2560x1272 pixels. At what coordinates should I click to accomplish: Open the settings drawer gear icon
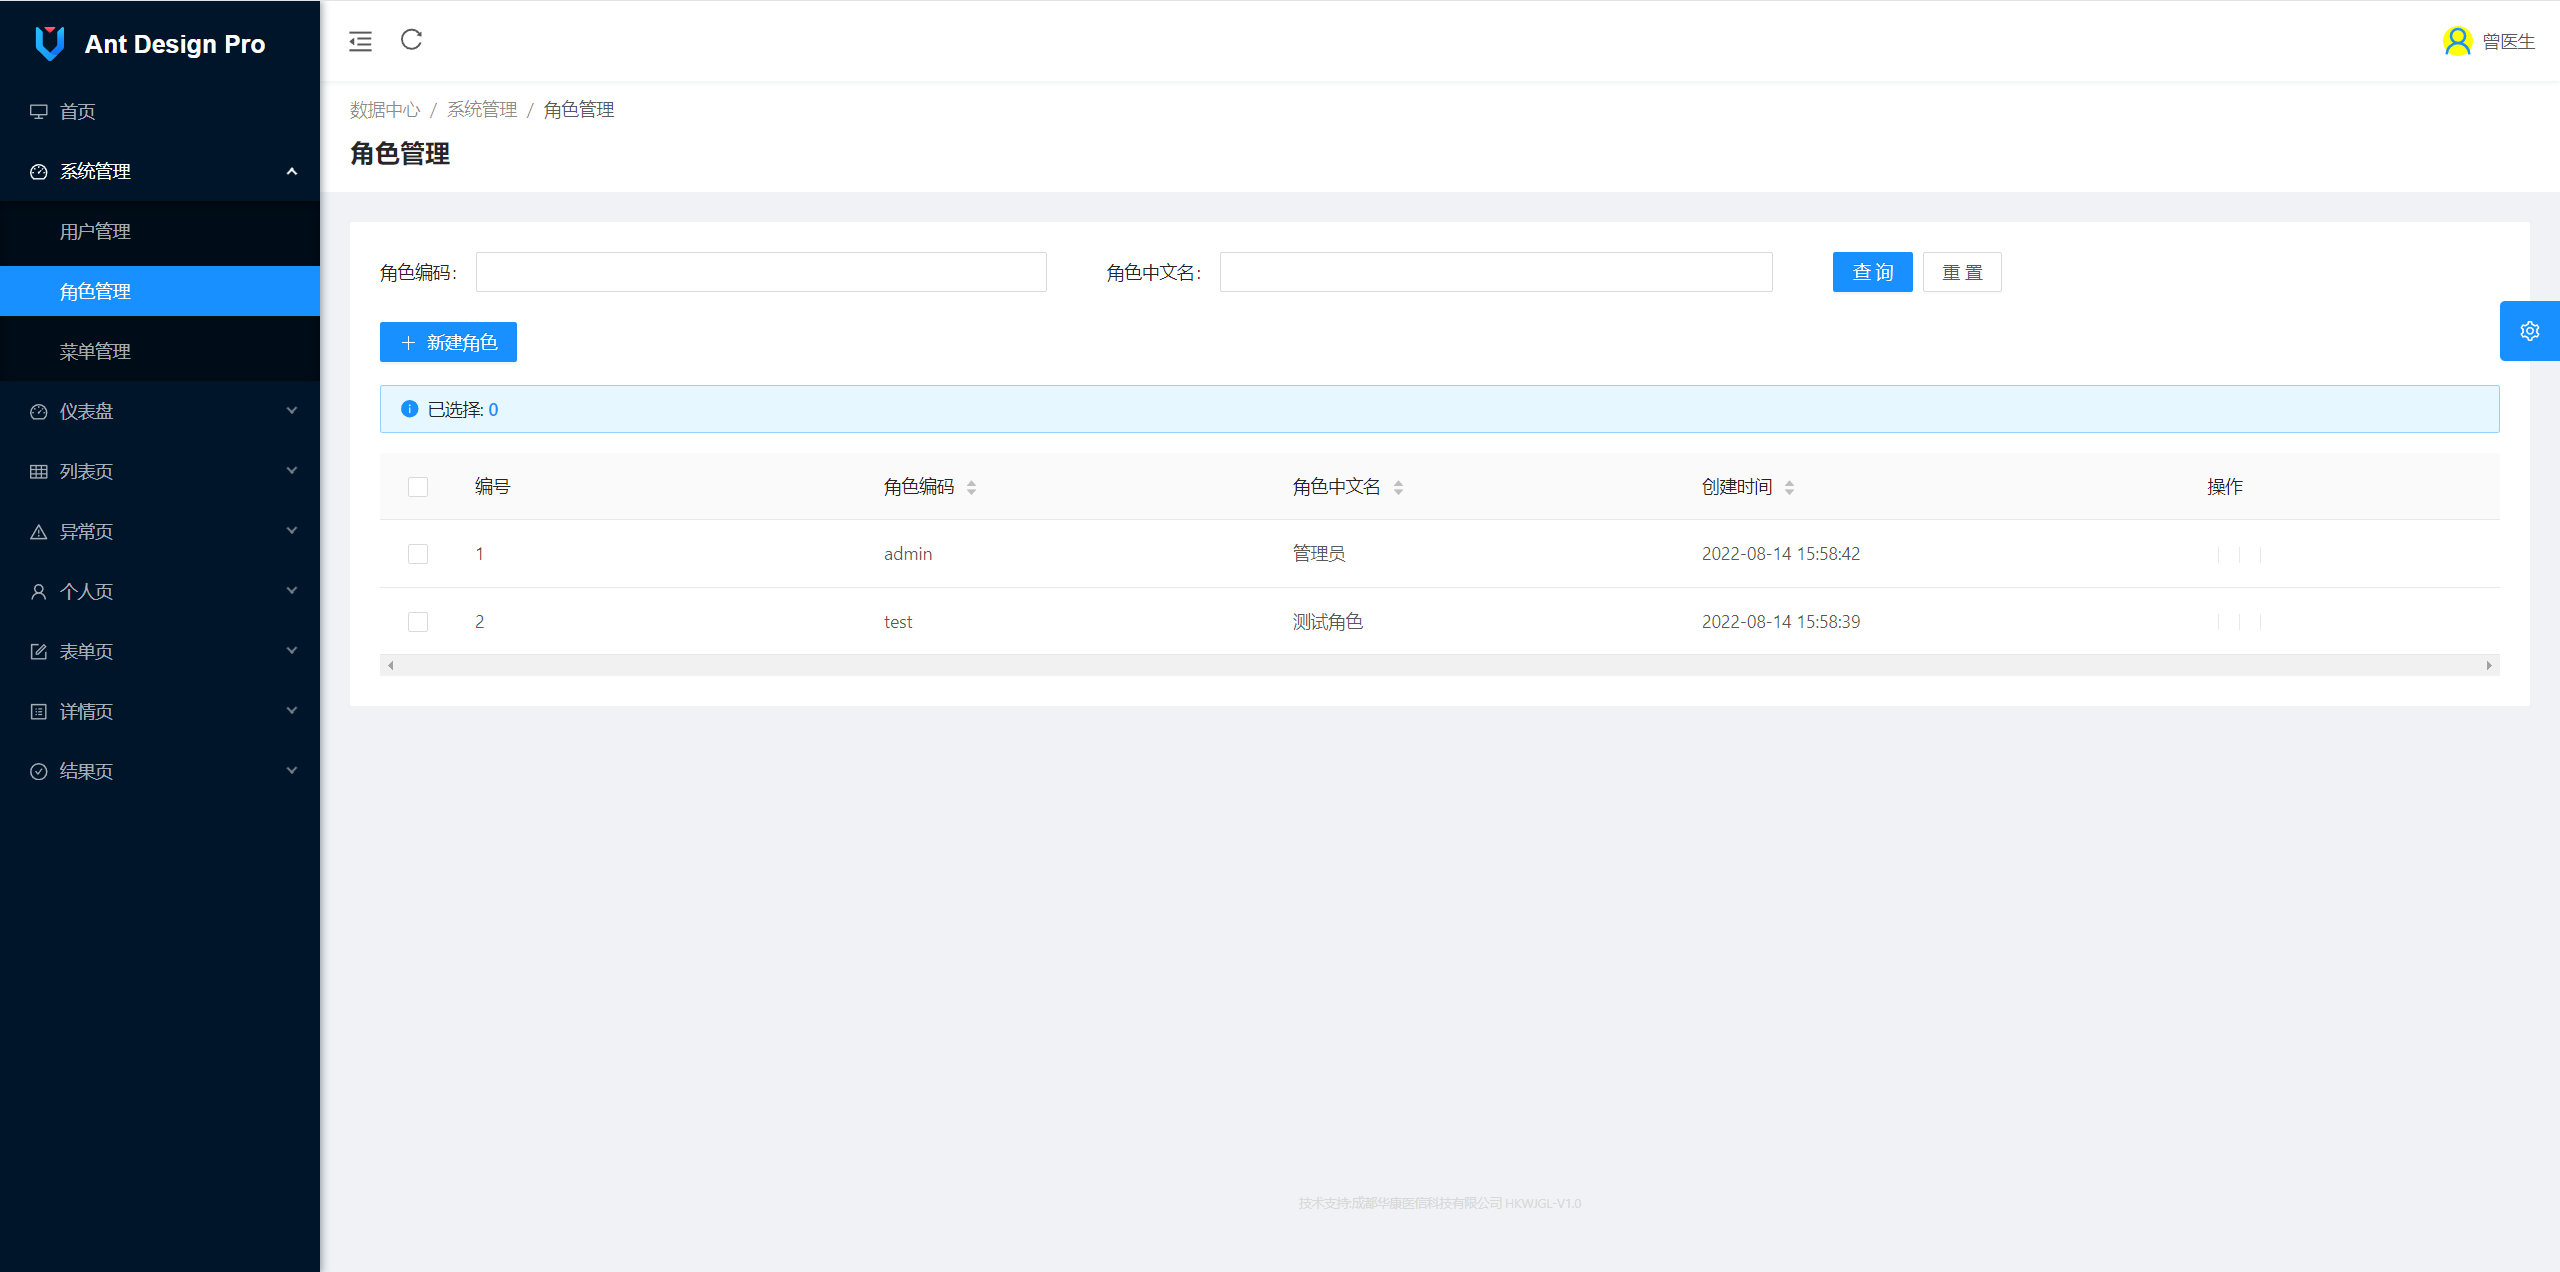2530,331
